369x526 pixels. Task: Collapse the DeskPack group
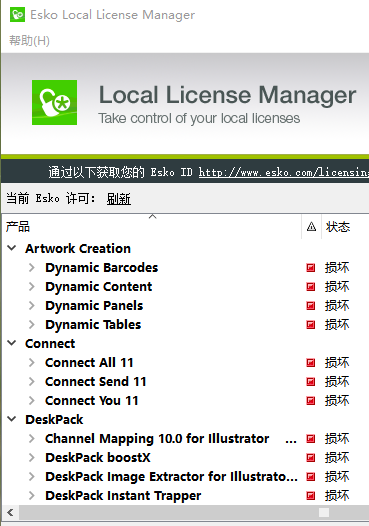tap(12, 419)
